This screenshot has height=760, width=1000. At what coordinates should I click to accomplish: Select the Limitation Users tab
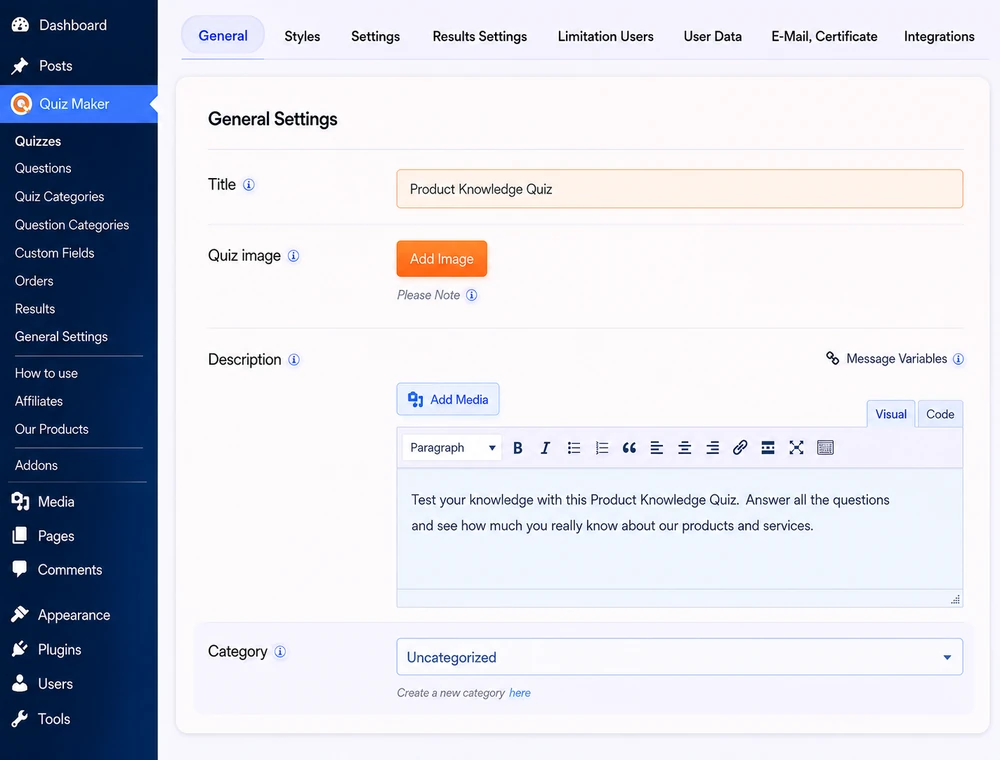(x=605, y=36)
